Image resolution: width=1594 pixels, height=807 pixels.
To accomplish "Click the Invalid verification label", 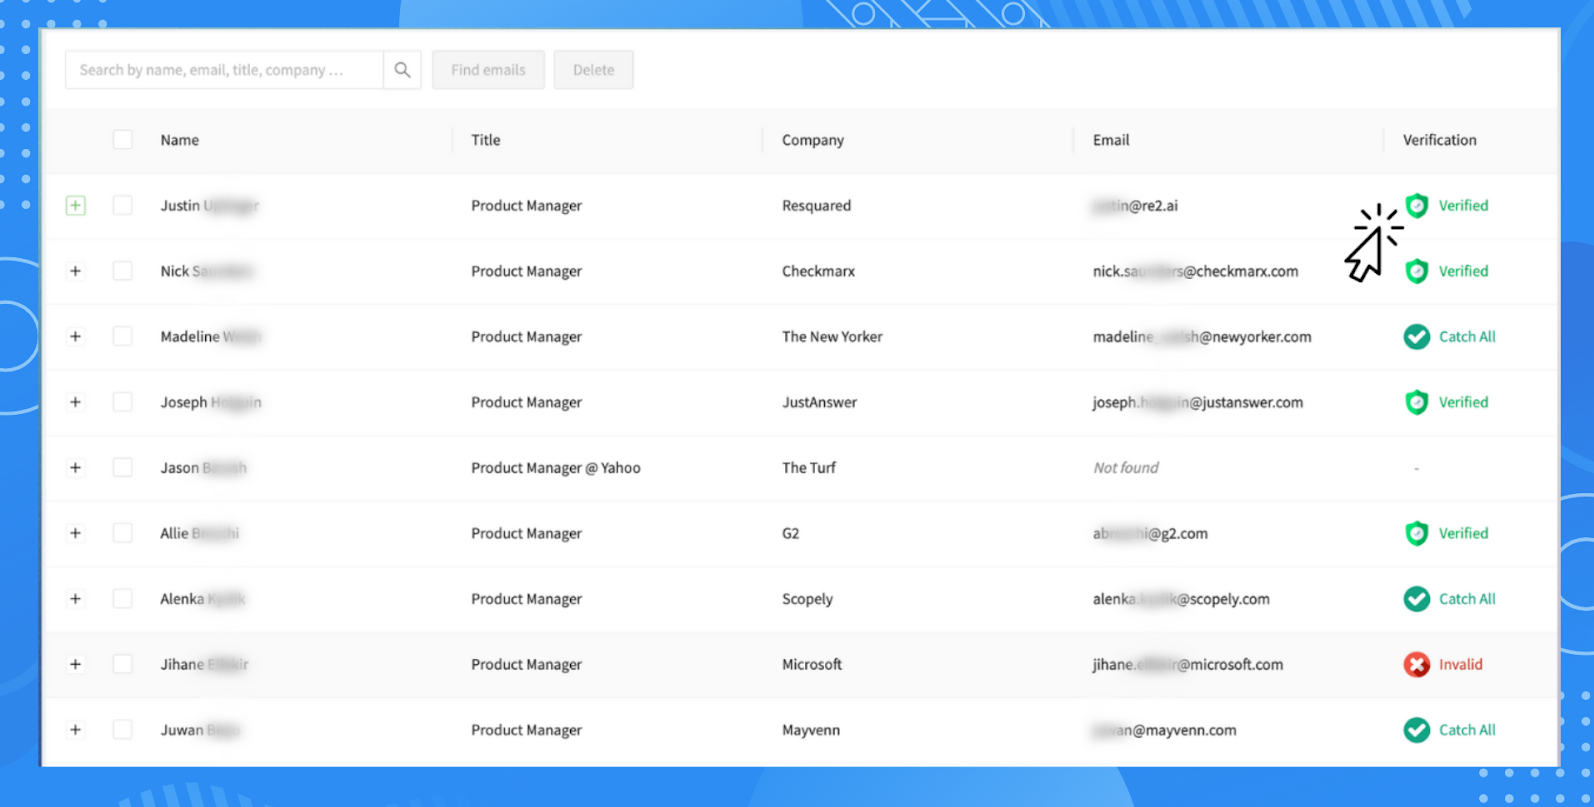I will (1460, 664).
